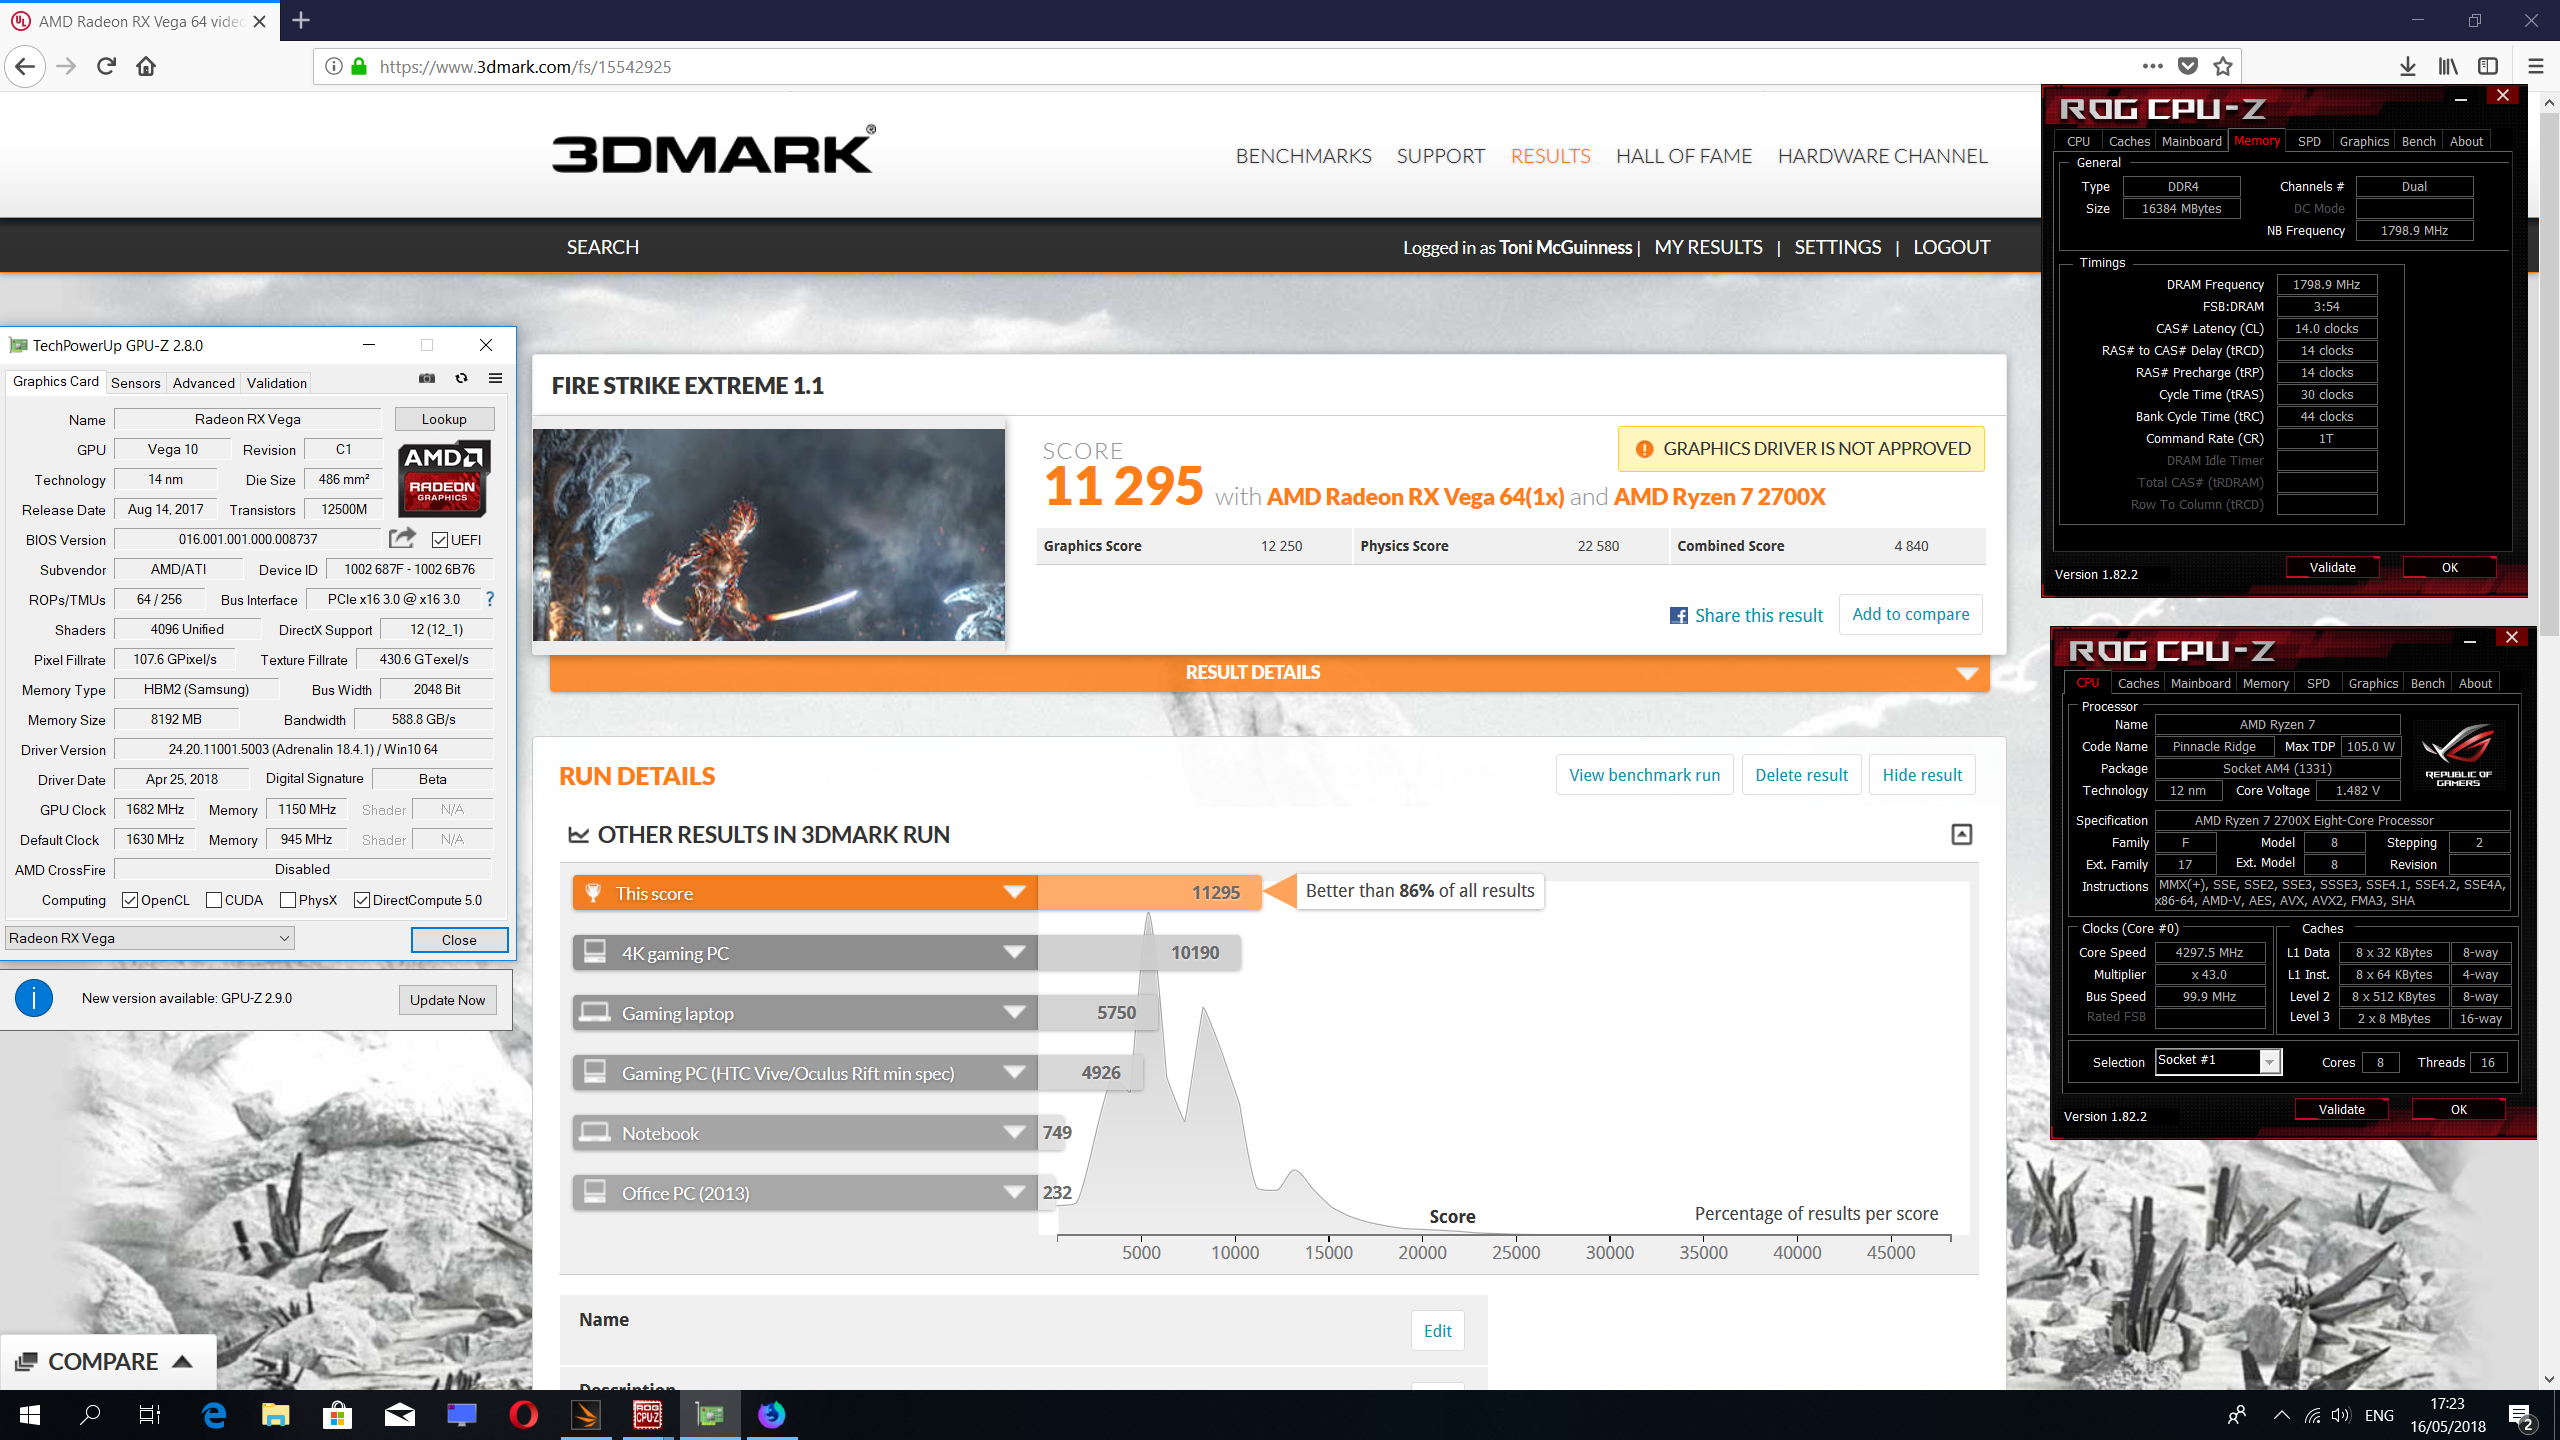
Task: Click the GPU-Z refresh icon
Action: coord(461,378)
